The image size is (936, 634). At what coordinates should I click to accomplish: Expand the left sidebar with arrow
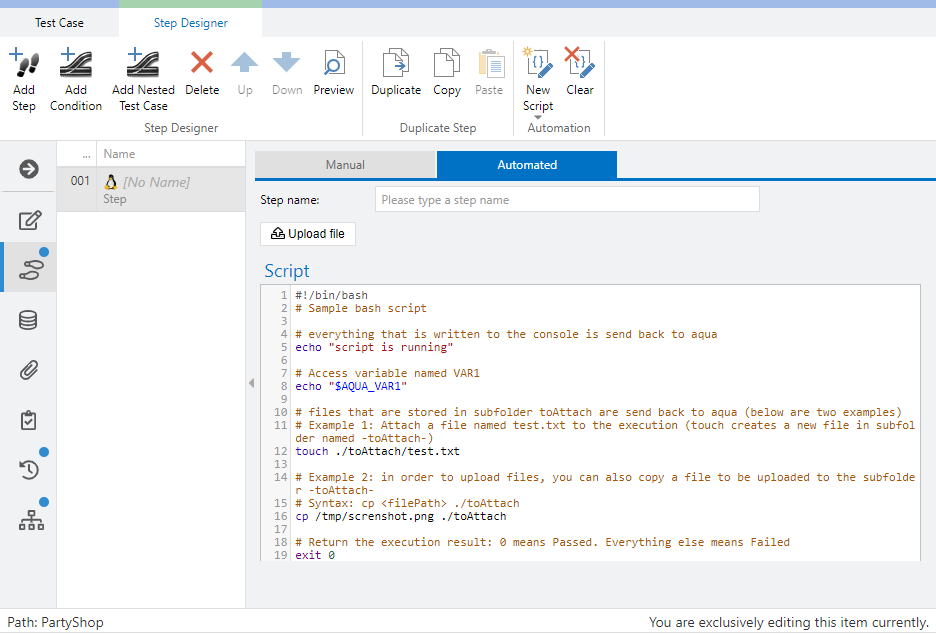tap(29, 169)
